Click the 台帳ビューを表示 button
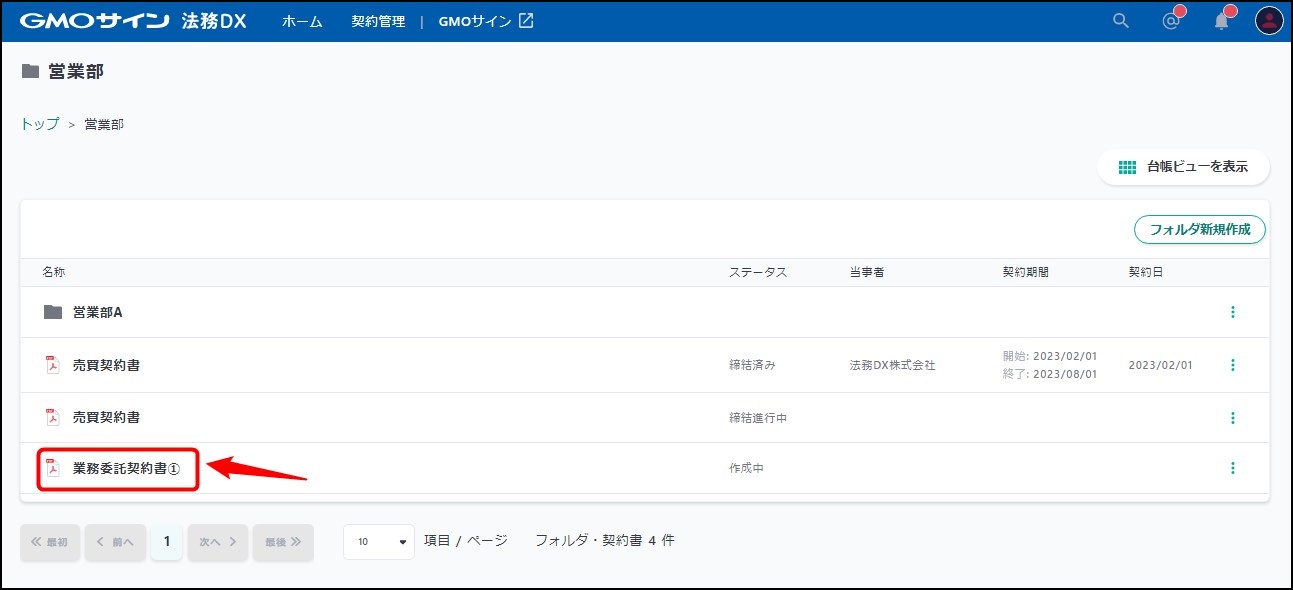 (1183, 167)
